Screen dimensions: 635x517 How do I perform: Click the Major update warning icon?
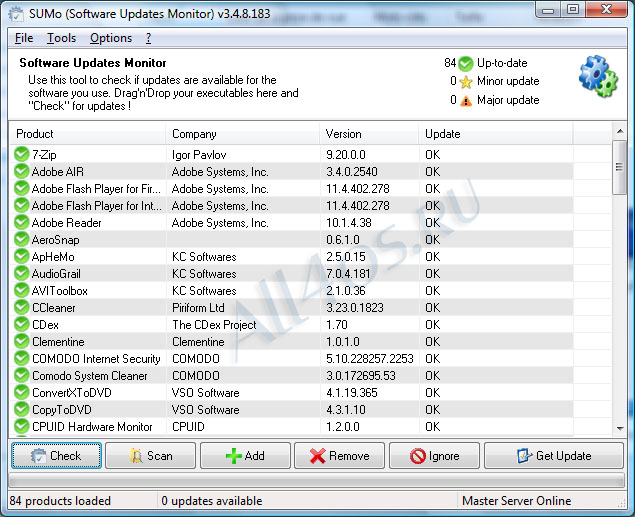(x=466, y=100)
